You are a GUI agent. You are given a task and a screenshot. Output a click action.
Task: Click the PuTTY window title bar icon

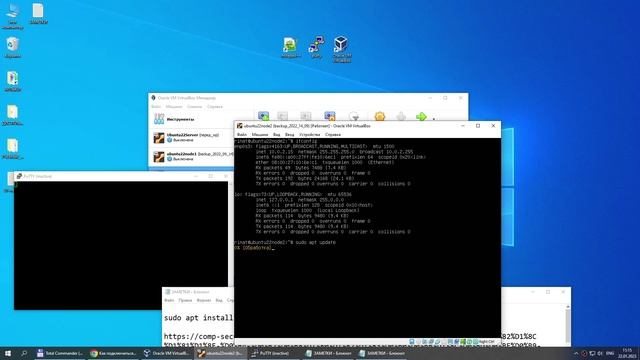19,176
